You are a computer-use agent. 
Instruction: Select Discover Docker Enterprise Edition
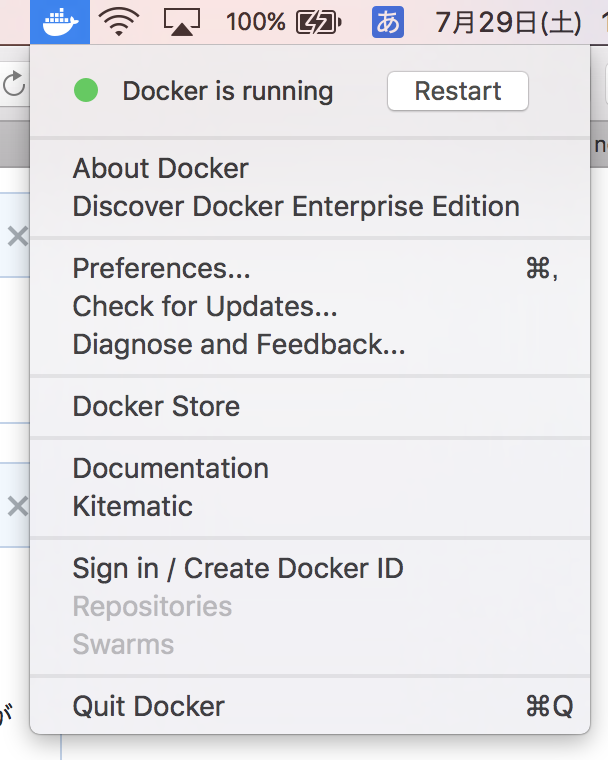tap(296, 206)
